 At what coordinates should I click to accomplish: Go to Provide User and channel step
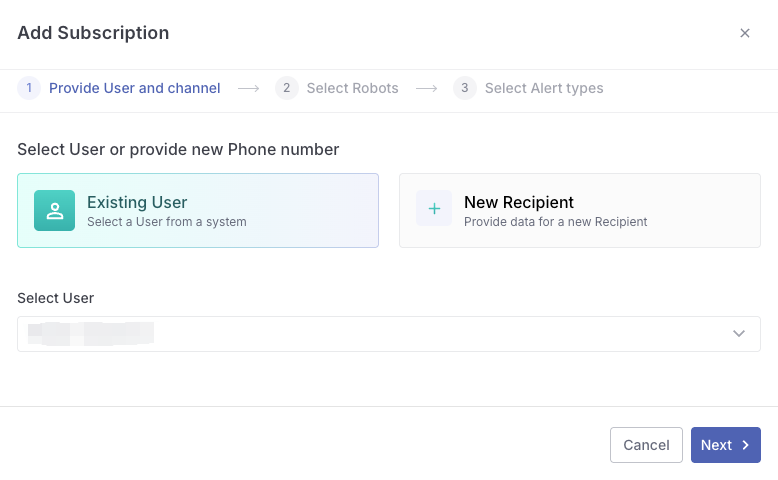tap(135, 88)
